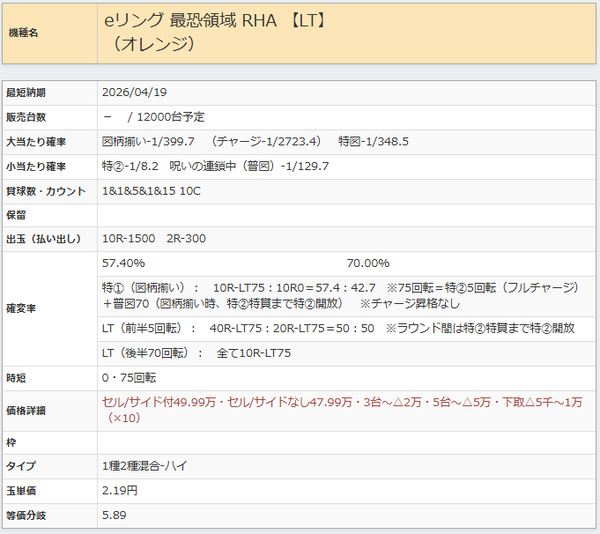
Task: Click the 特①（図柄揃い） description line
Action: coord(341,296)
